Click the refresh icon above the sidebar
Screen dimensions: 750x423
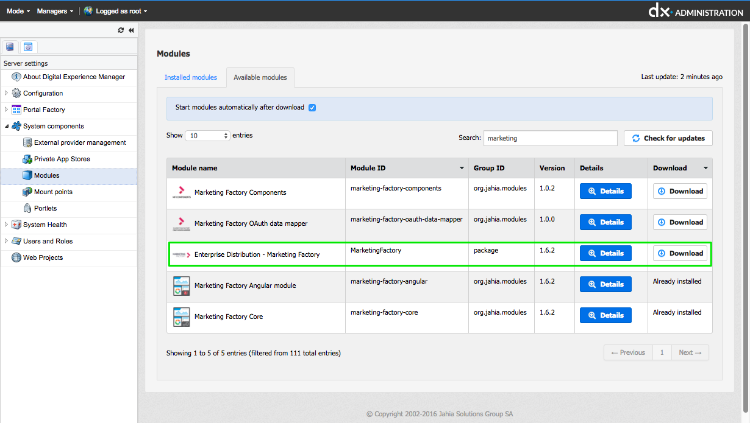click(x=121, y=30)
